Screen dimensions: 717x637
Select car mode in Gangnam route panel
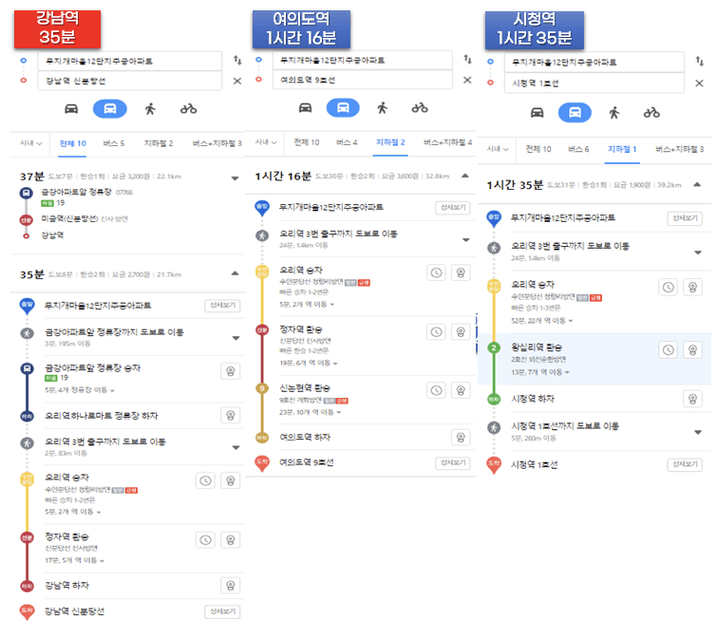coord(71,109)
